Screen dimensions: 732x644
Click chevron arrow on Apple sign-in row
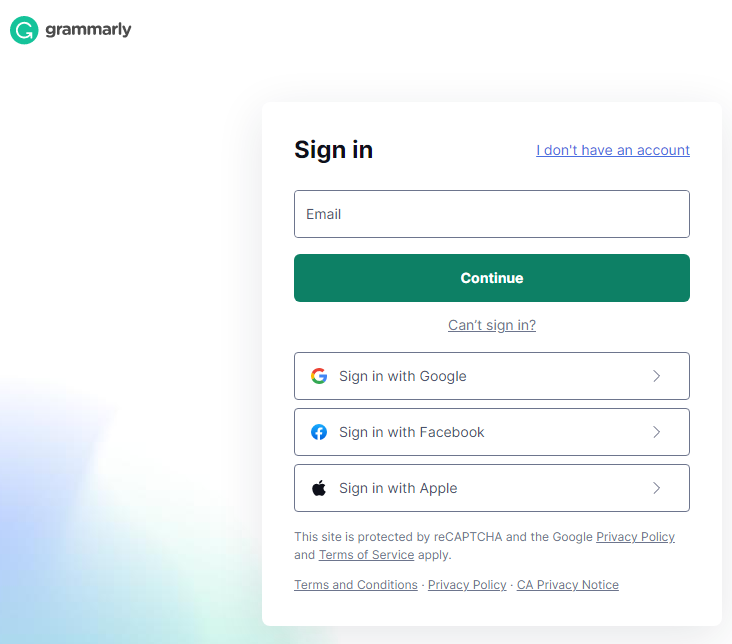(656, 488)
